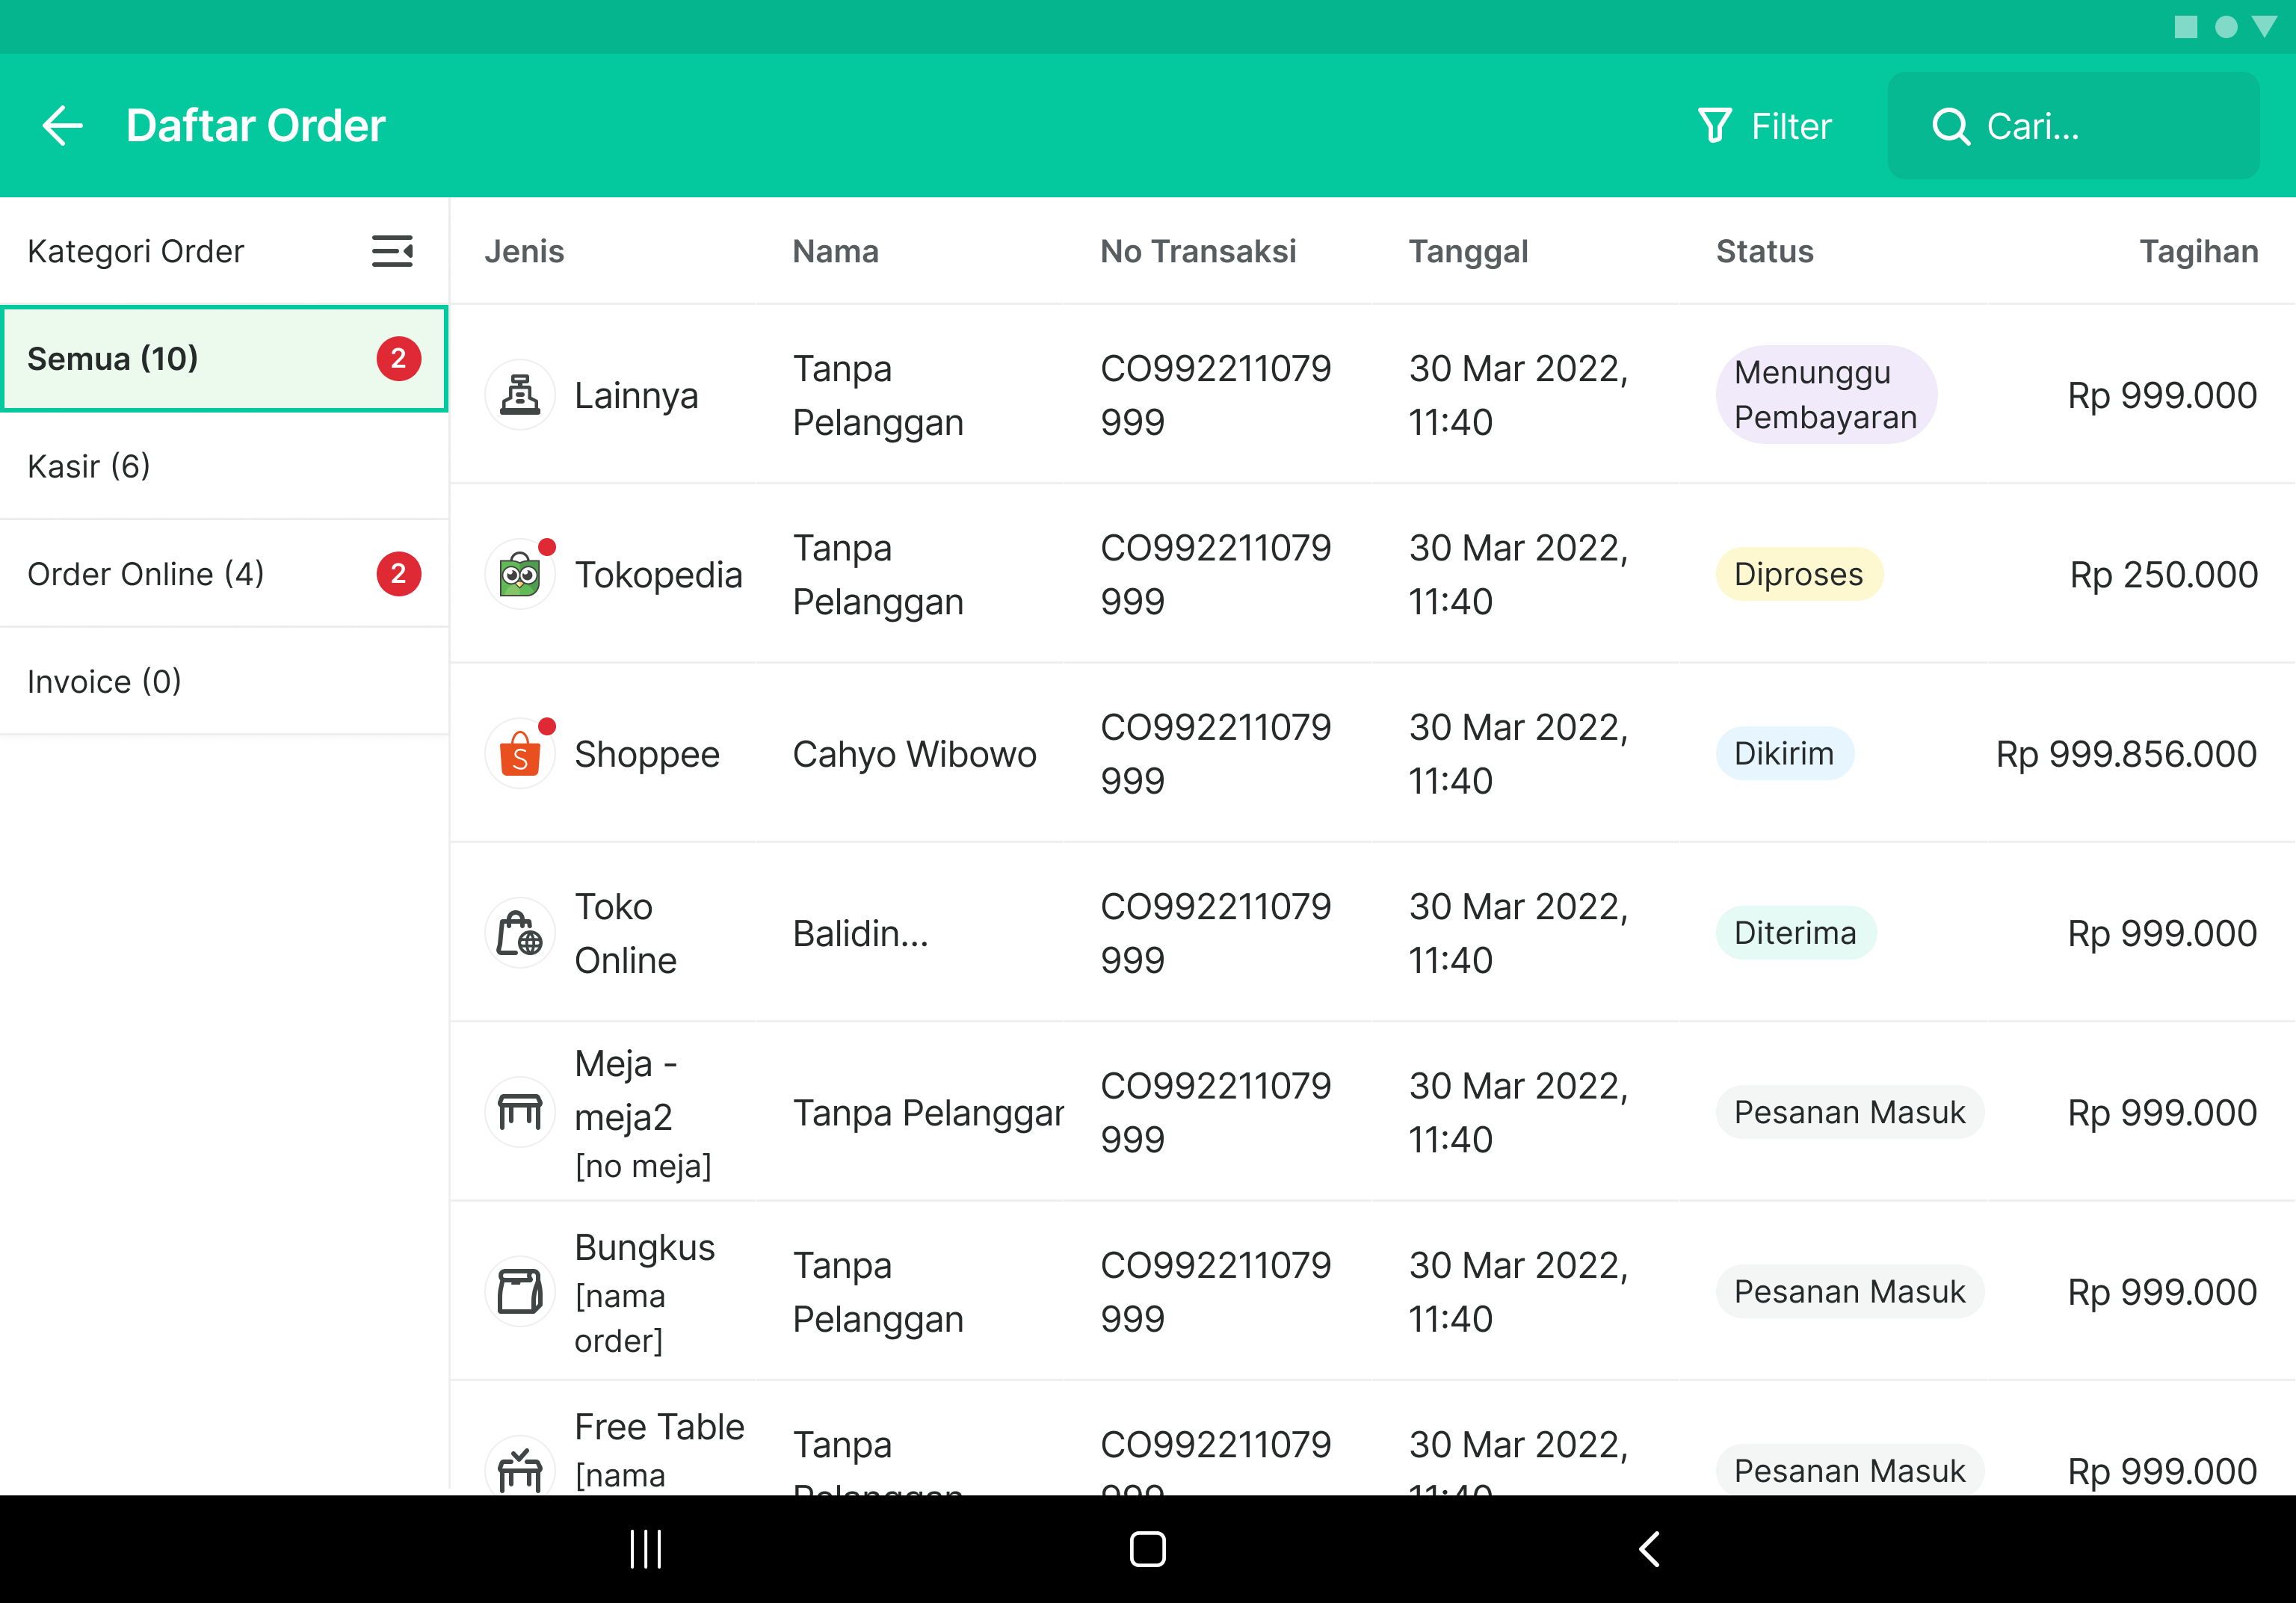
Task: Tap the Menunggu Pembayaran status badge
Action: click(x=1825, y=395)
